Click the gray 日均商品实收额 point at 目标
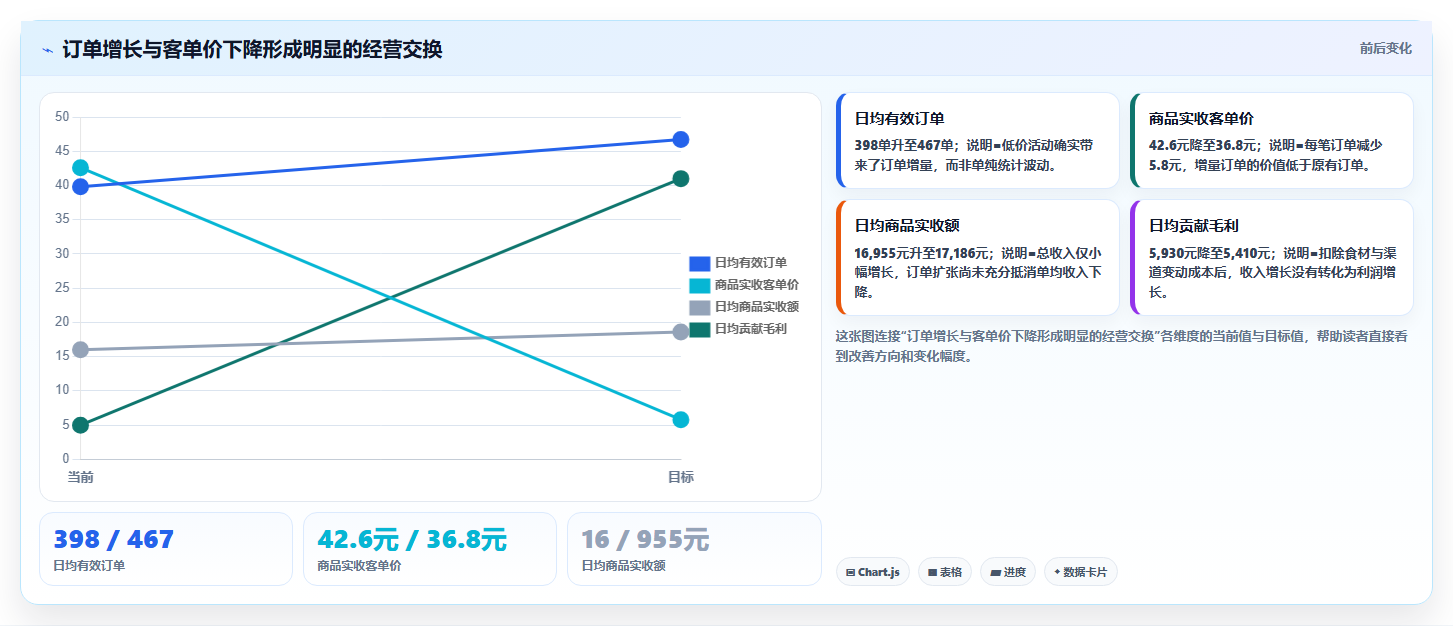Viewport: 1453px width, 626px height. pyautogui.click(x=681, y=332)
